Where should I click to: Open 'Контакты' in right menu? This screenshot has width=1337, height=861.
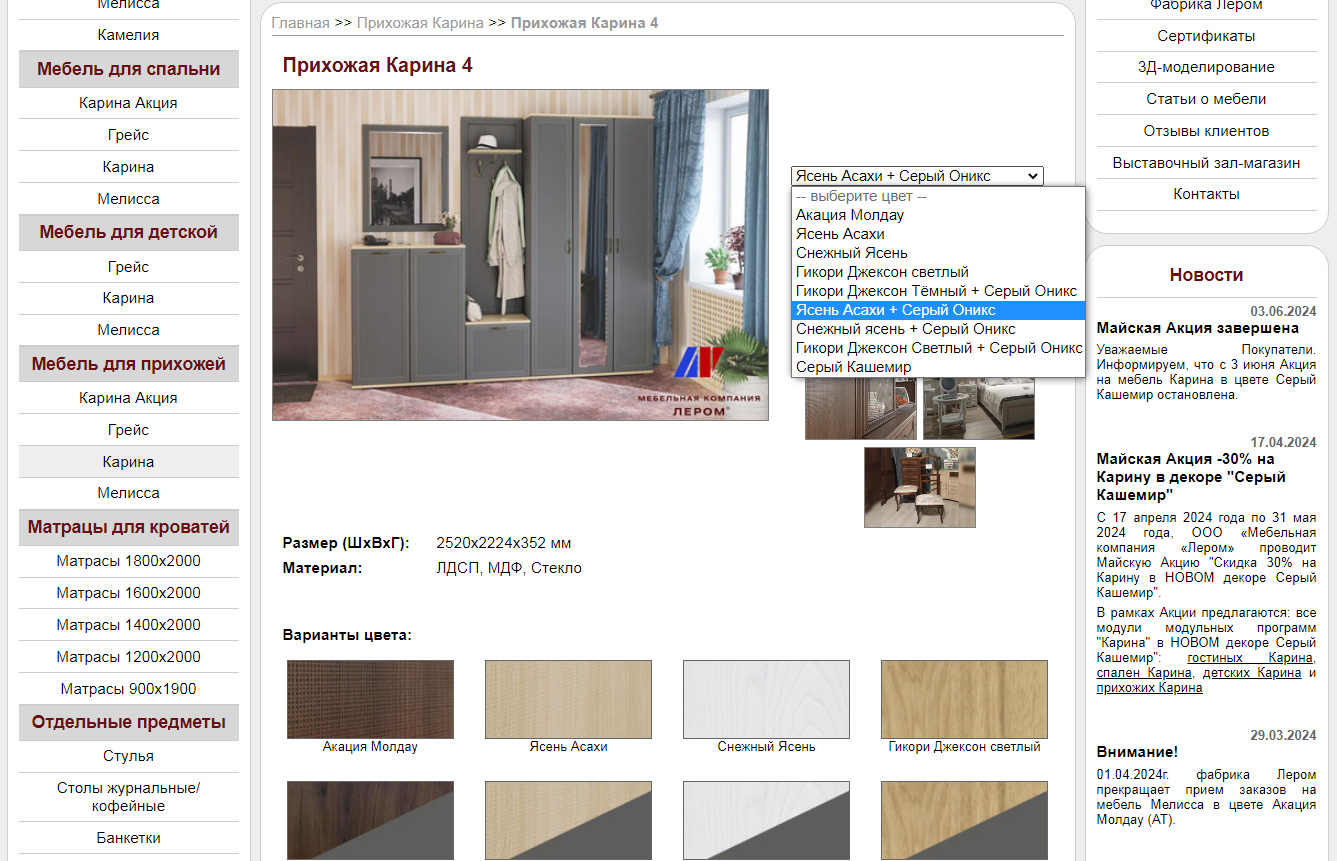1206,194
